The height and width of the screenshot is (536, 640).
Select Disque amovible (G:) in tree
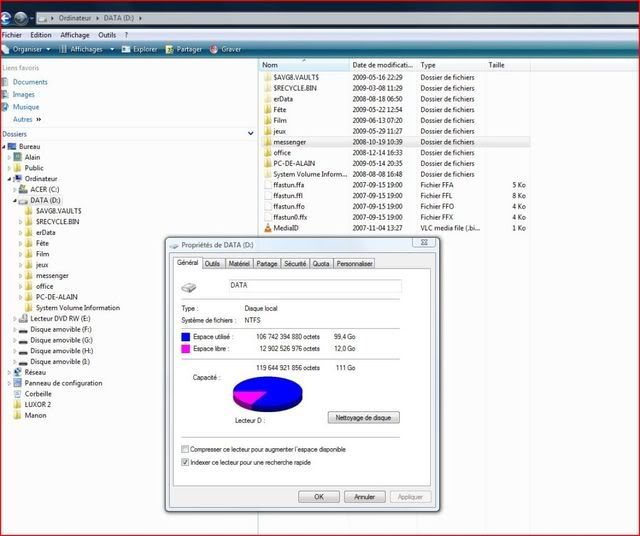[x=61, y=340]
